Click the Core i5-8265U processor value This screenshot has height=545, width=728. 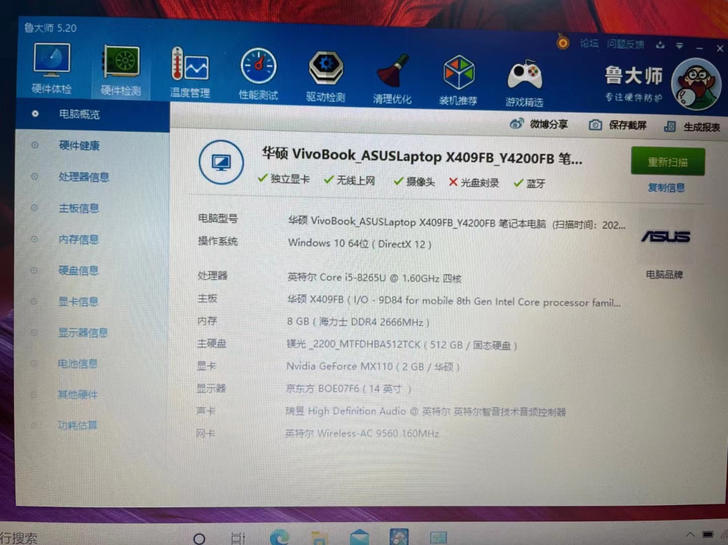point(374,278)
